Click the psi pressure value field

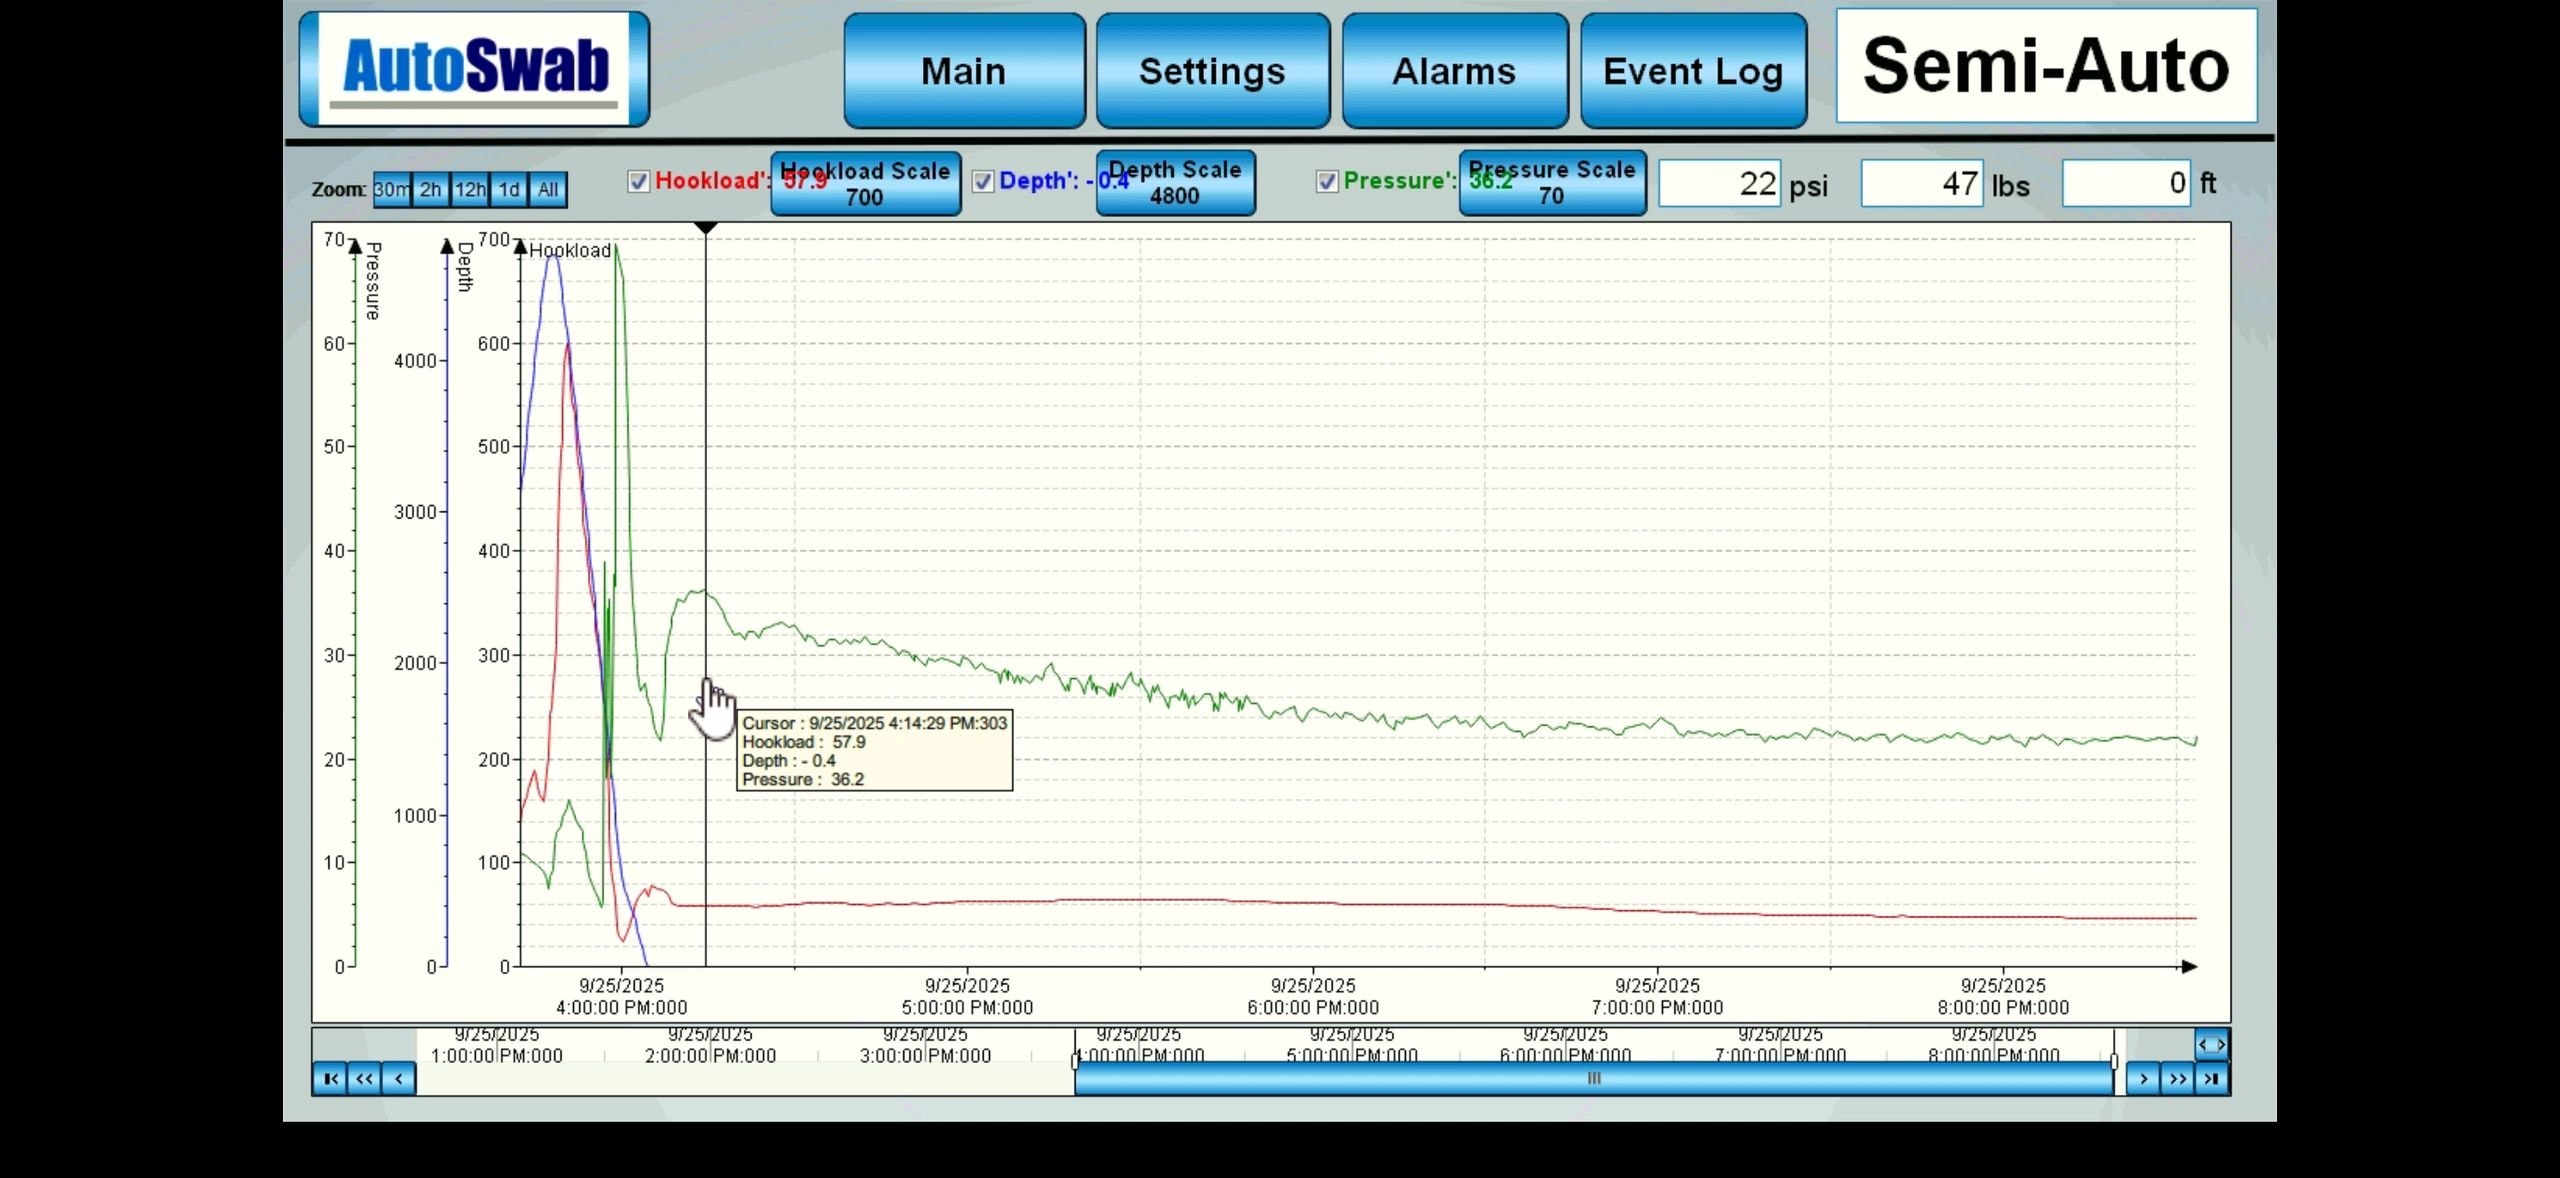(x=1720, y=184)
